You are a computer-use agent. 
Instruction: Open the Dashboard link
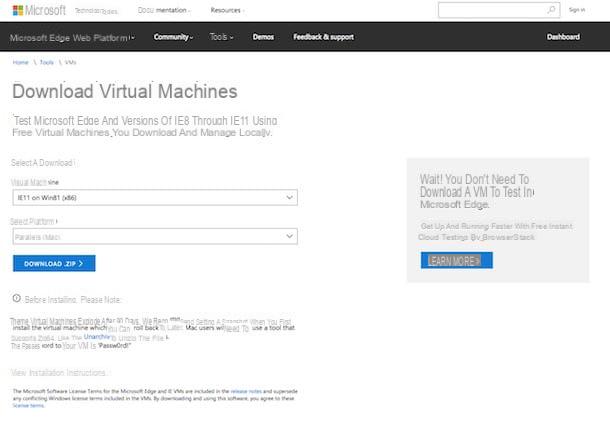[x=563, y=37]
